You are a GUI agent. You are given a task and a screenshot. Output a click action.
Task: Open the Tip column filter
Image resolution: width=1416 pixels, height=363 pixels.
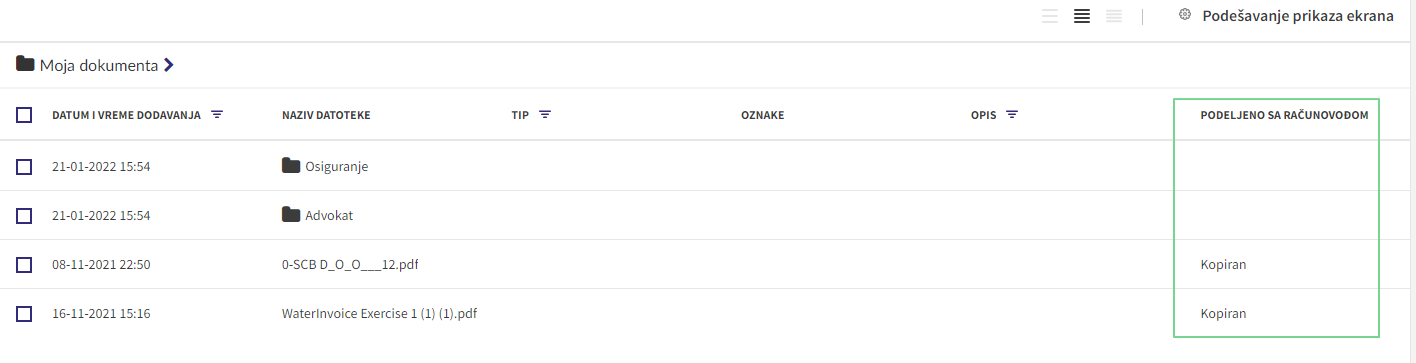coord(545,115)
